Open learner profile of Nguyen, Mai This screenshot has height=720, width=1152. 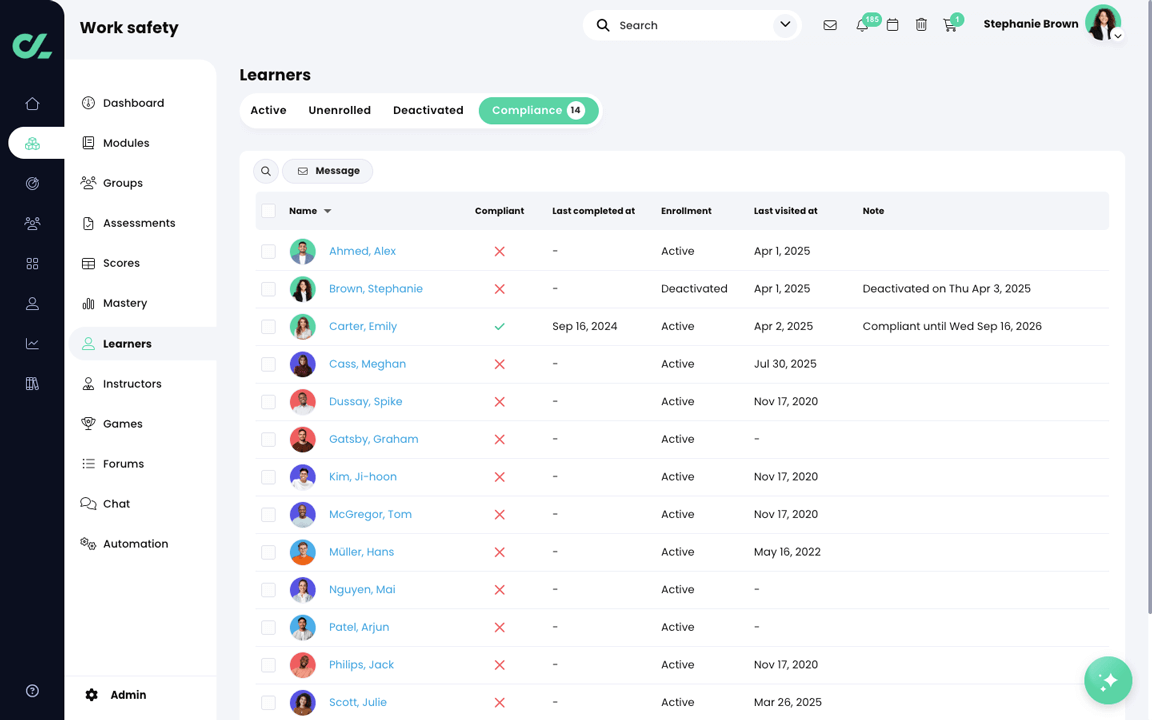point(362,589)
